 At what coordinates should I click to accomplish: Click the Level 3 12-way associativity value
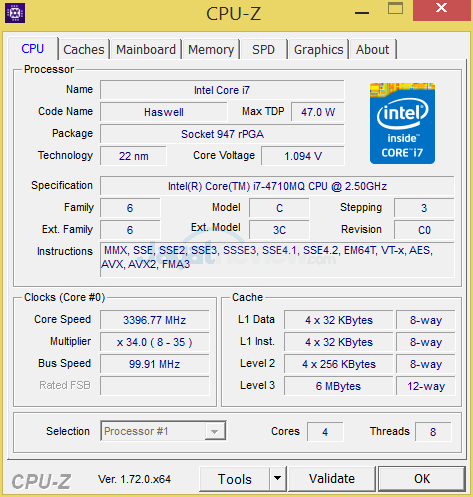point(426,386)
